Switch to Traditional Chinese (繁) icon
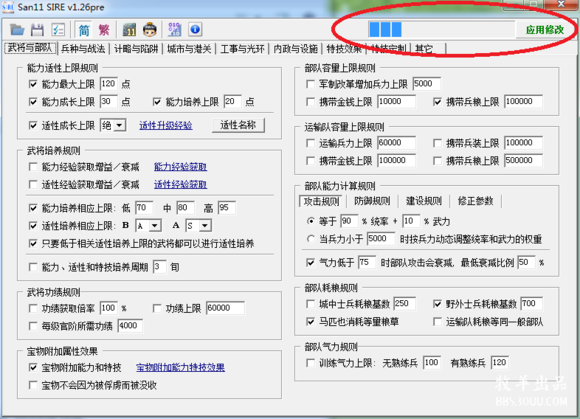 tap(104, 30)
